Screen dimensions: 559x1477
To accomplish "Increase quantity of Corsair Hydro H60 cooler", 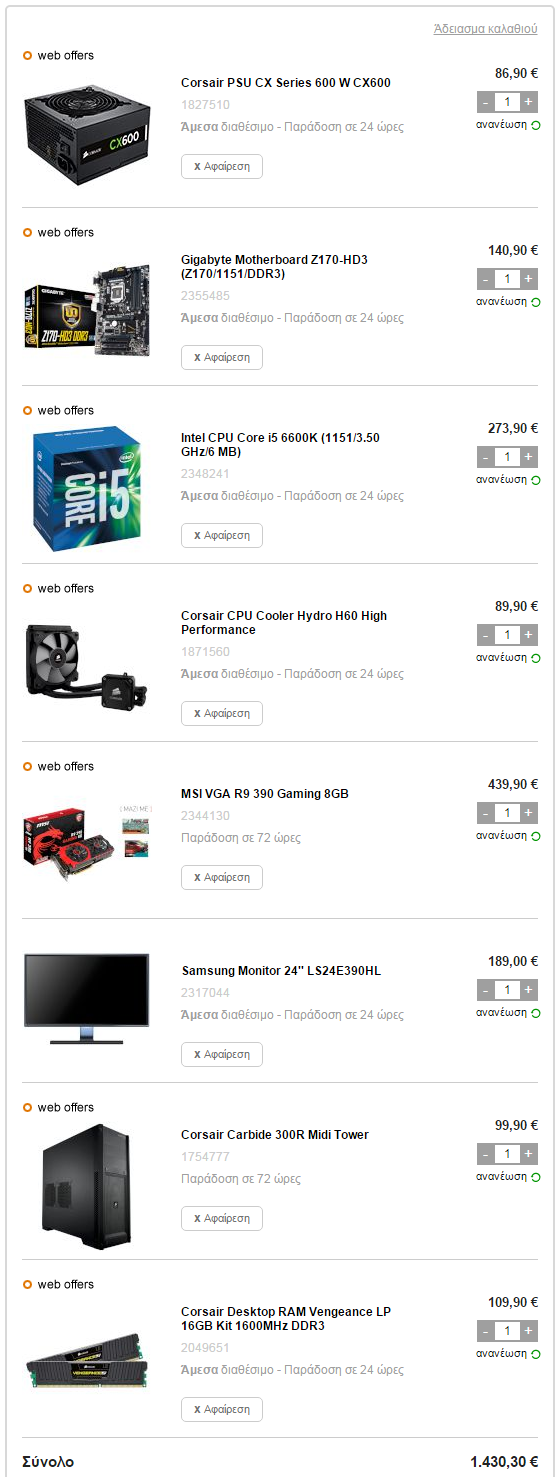I will (529, 635).
